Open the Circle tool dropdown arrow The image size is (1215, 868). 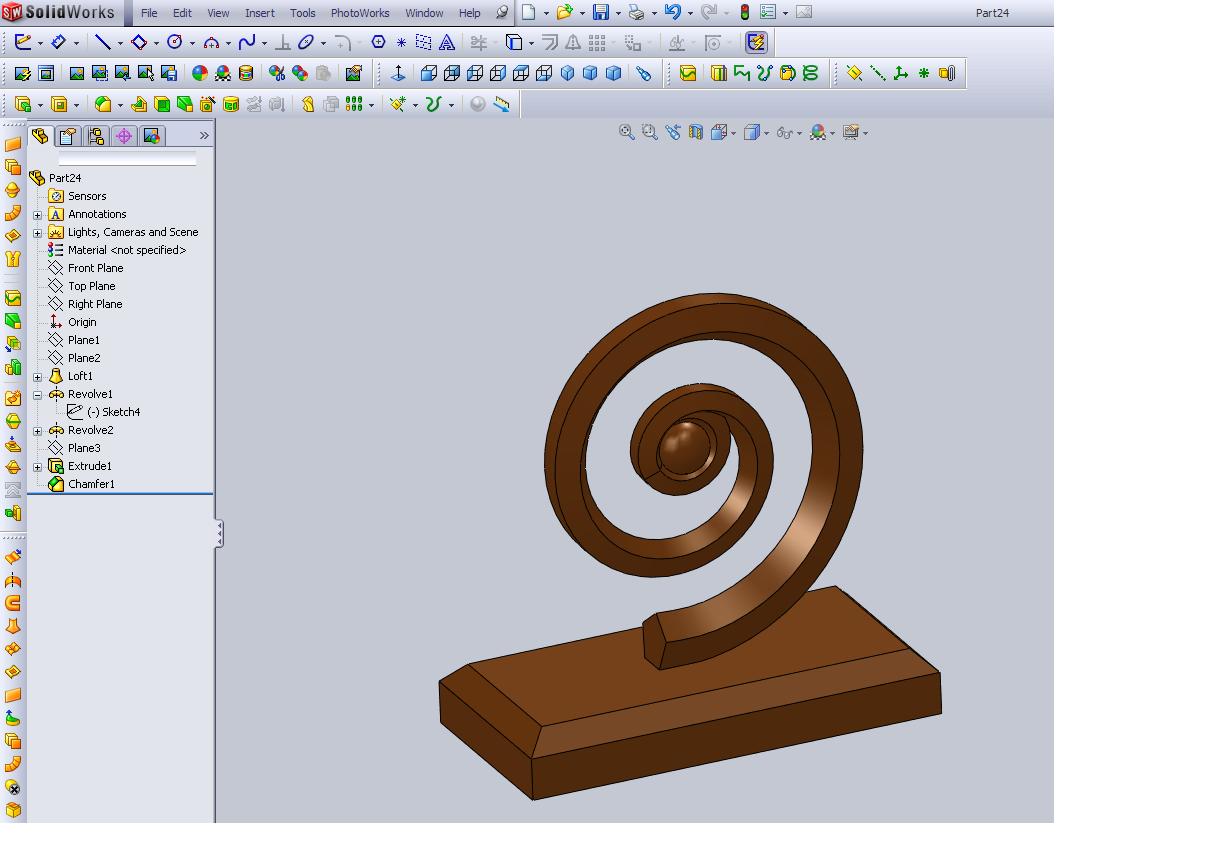192,44
